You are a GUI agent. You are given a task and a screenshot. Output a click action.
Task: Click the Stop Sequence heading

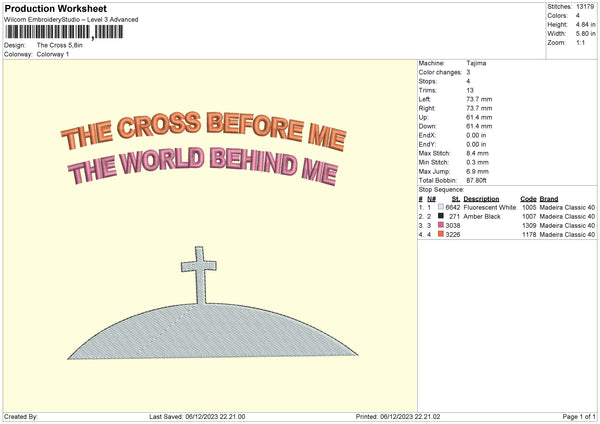[x=439, y=187]
